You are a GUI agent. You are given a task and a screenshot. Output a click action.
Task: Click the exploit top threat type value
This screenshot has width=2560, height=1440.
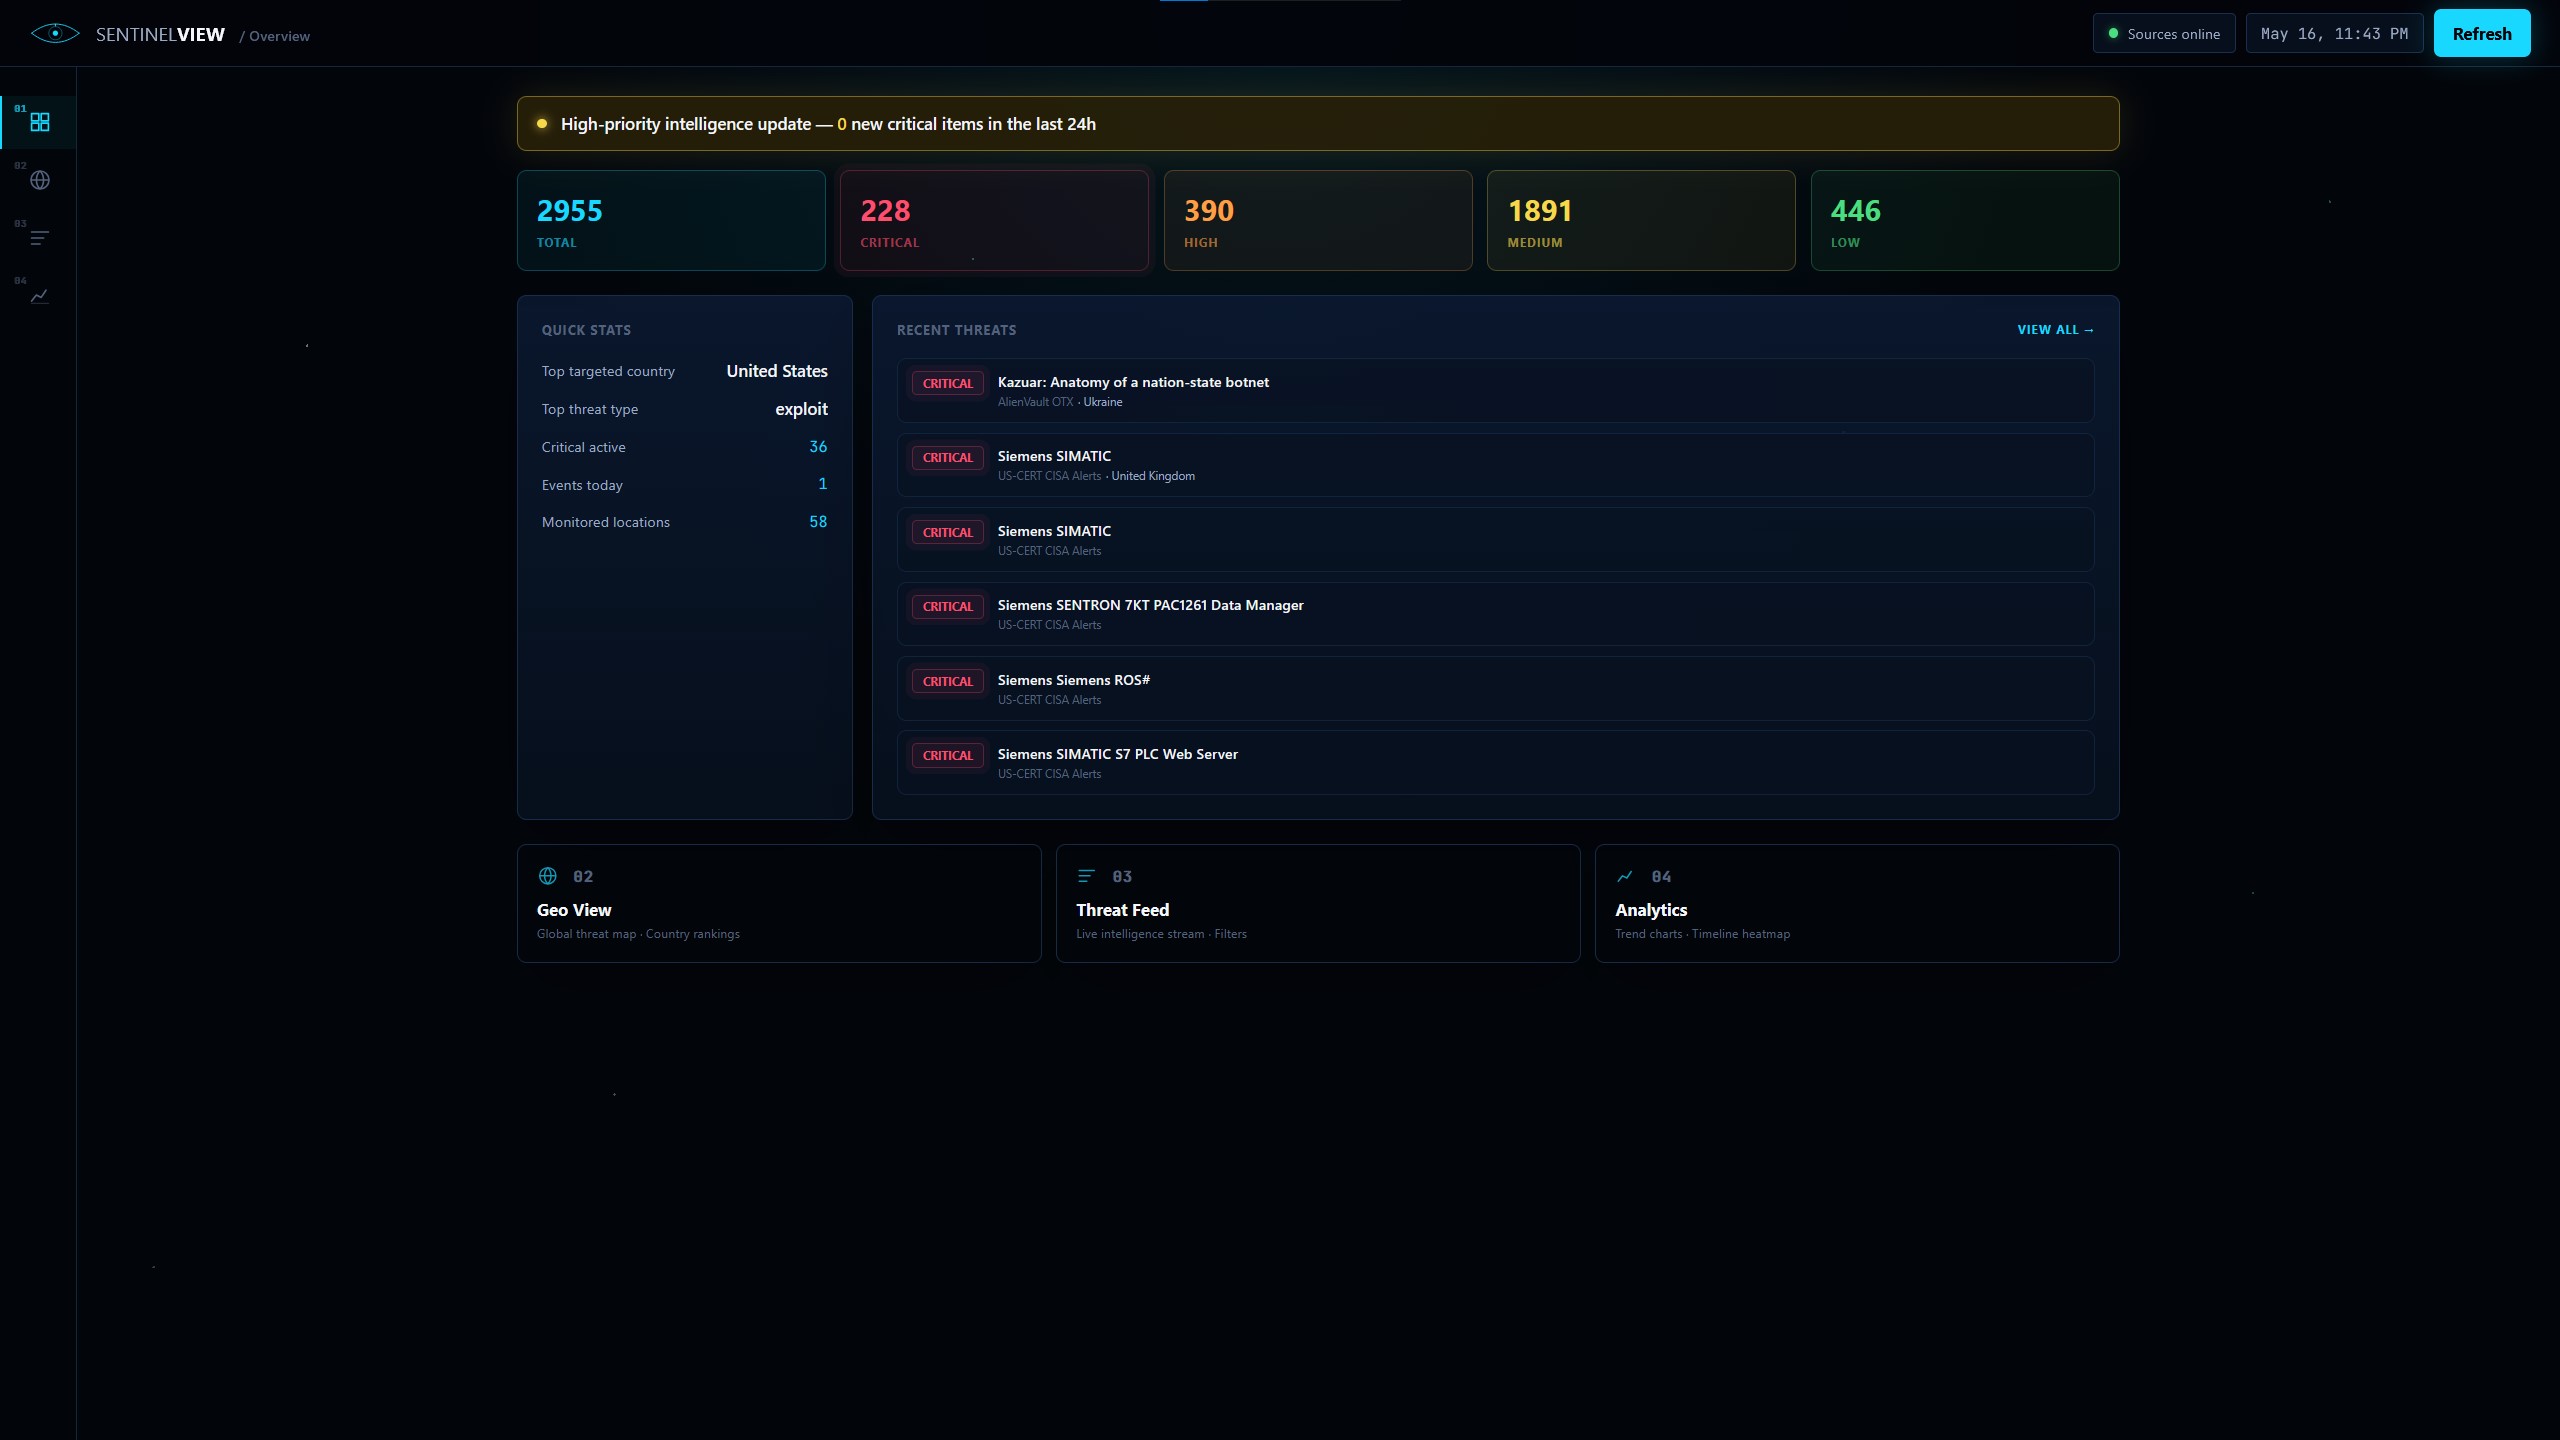click(801, 409)
